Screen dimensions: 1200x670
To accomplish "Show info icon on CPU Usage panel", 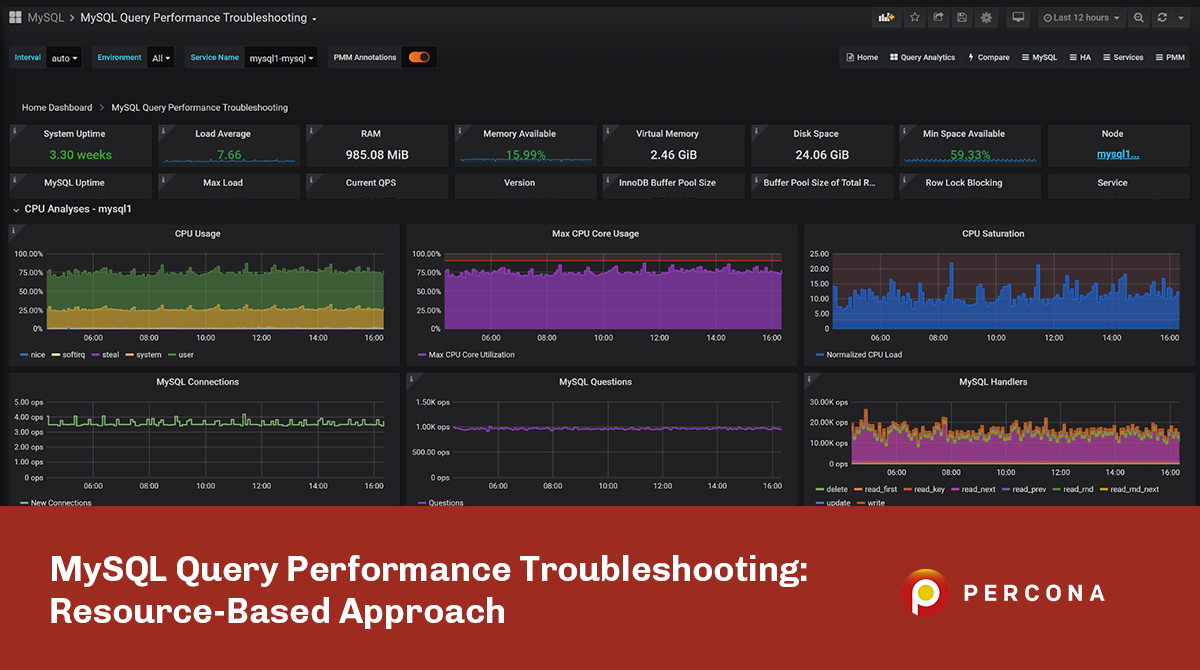I will click(x=13, y=230).
